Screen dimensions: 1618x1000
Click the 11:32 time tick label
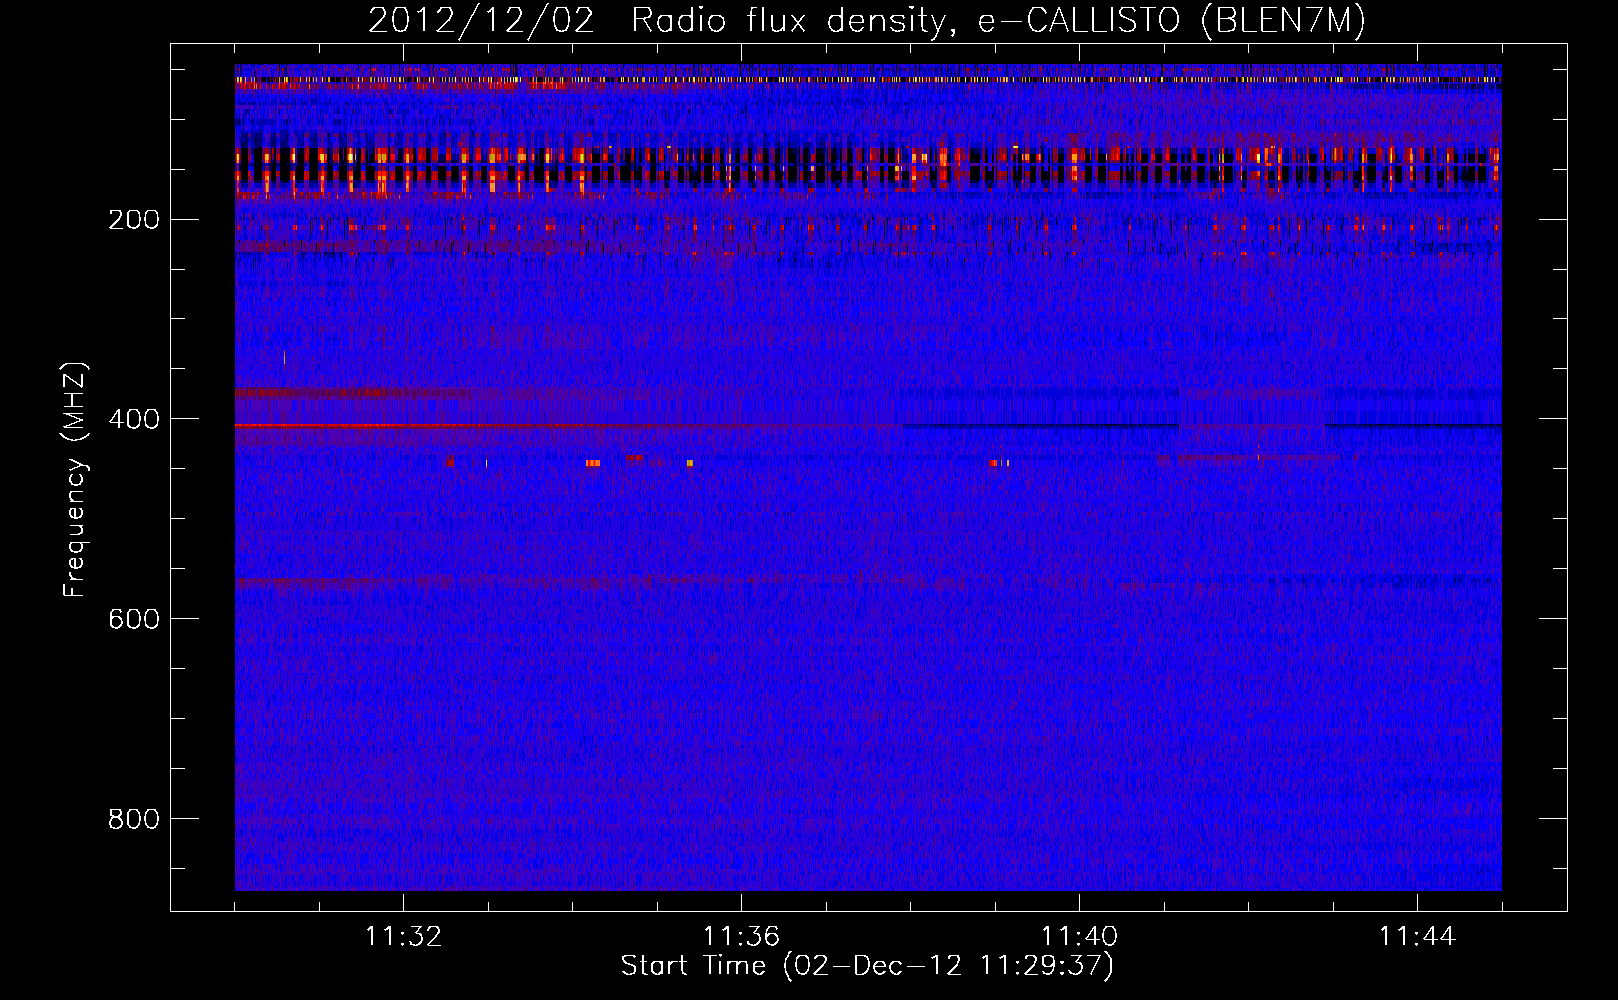coord(403,937)
